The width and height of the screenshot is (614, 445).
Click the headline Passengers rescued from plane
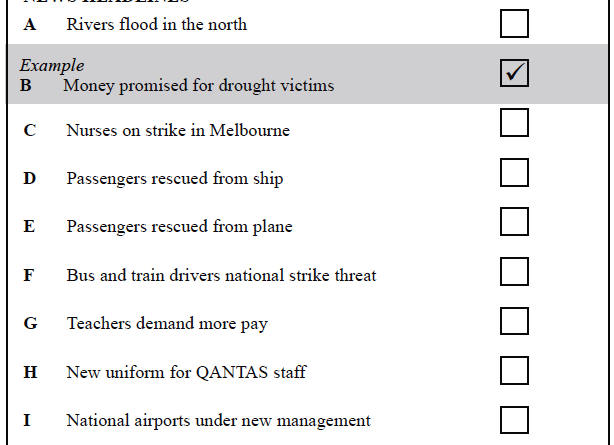tap(179, 227)
